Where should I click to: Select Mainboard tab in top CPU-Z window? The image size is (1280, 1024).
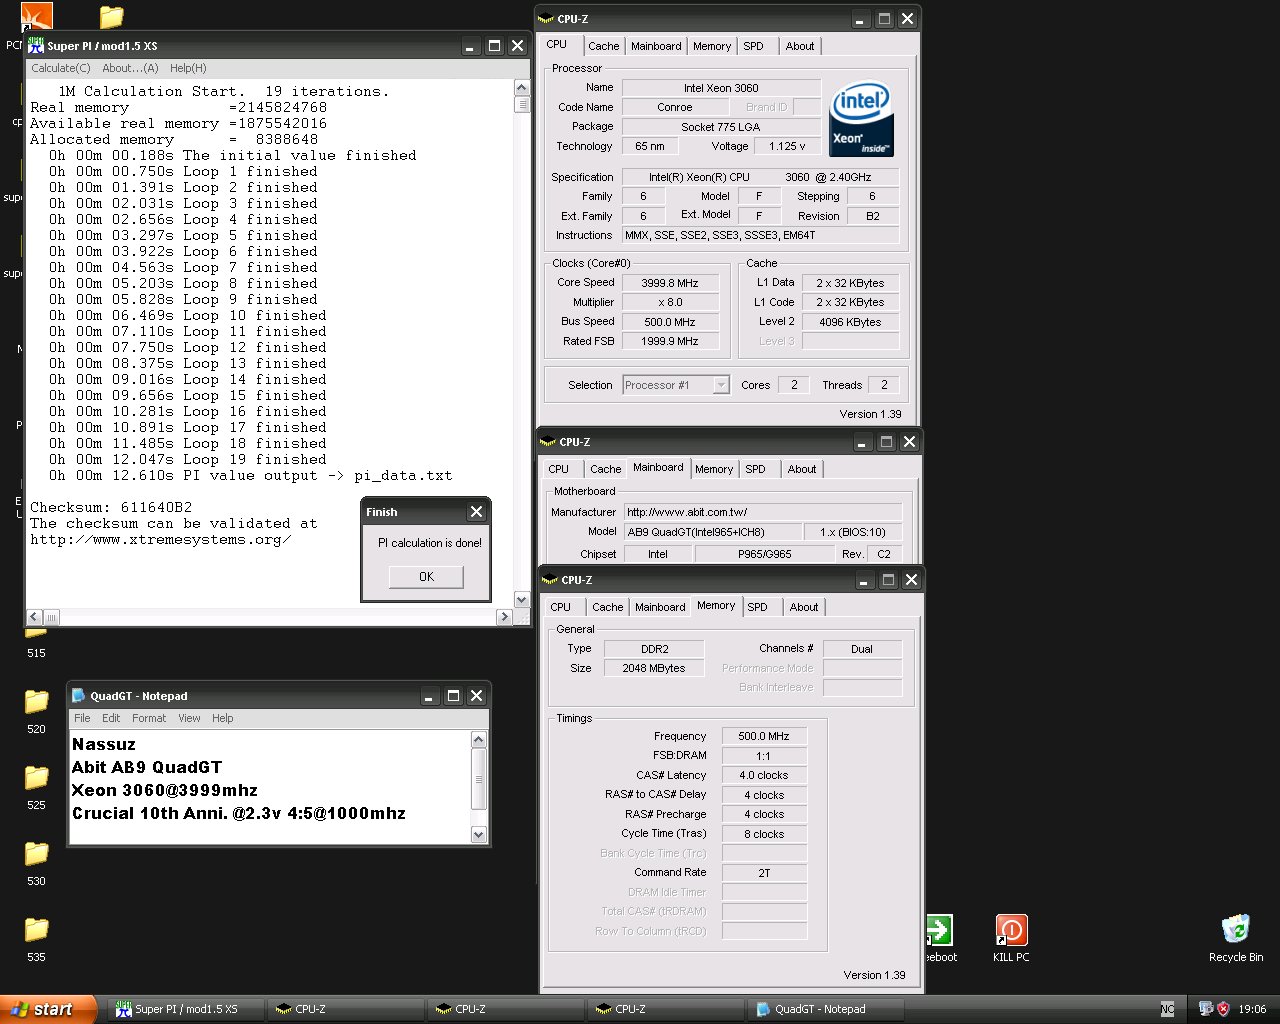(656, 46)
